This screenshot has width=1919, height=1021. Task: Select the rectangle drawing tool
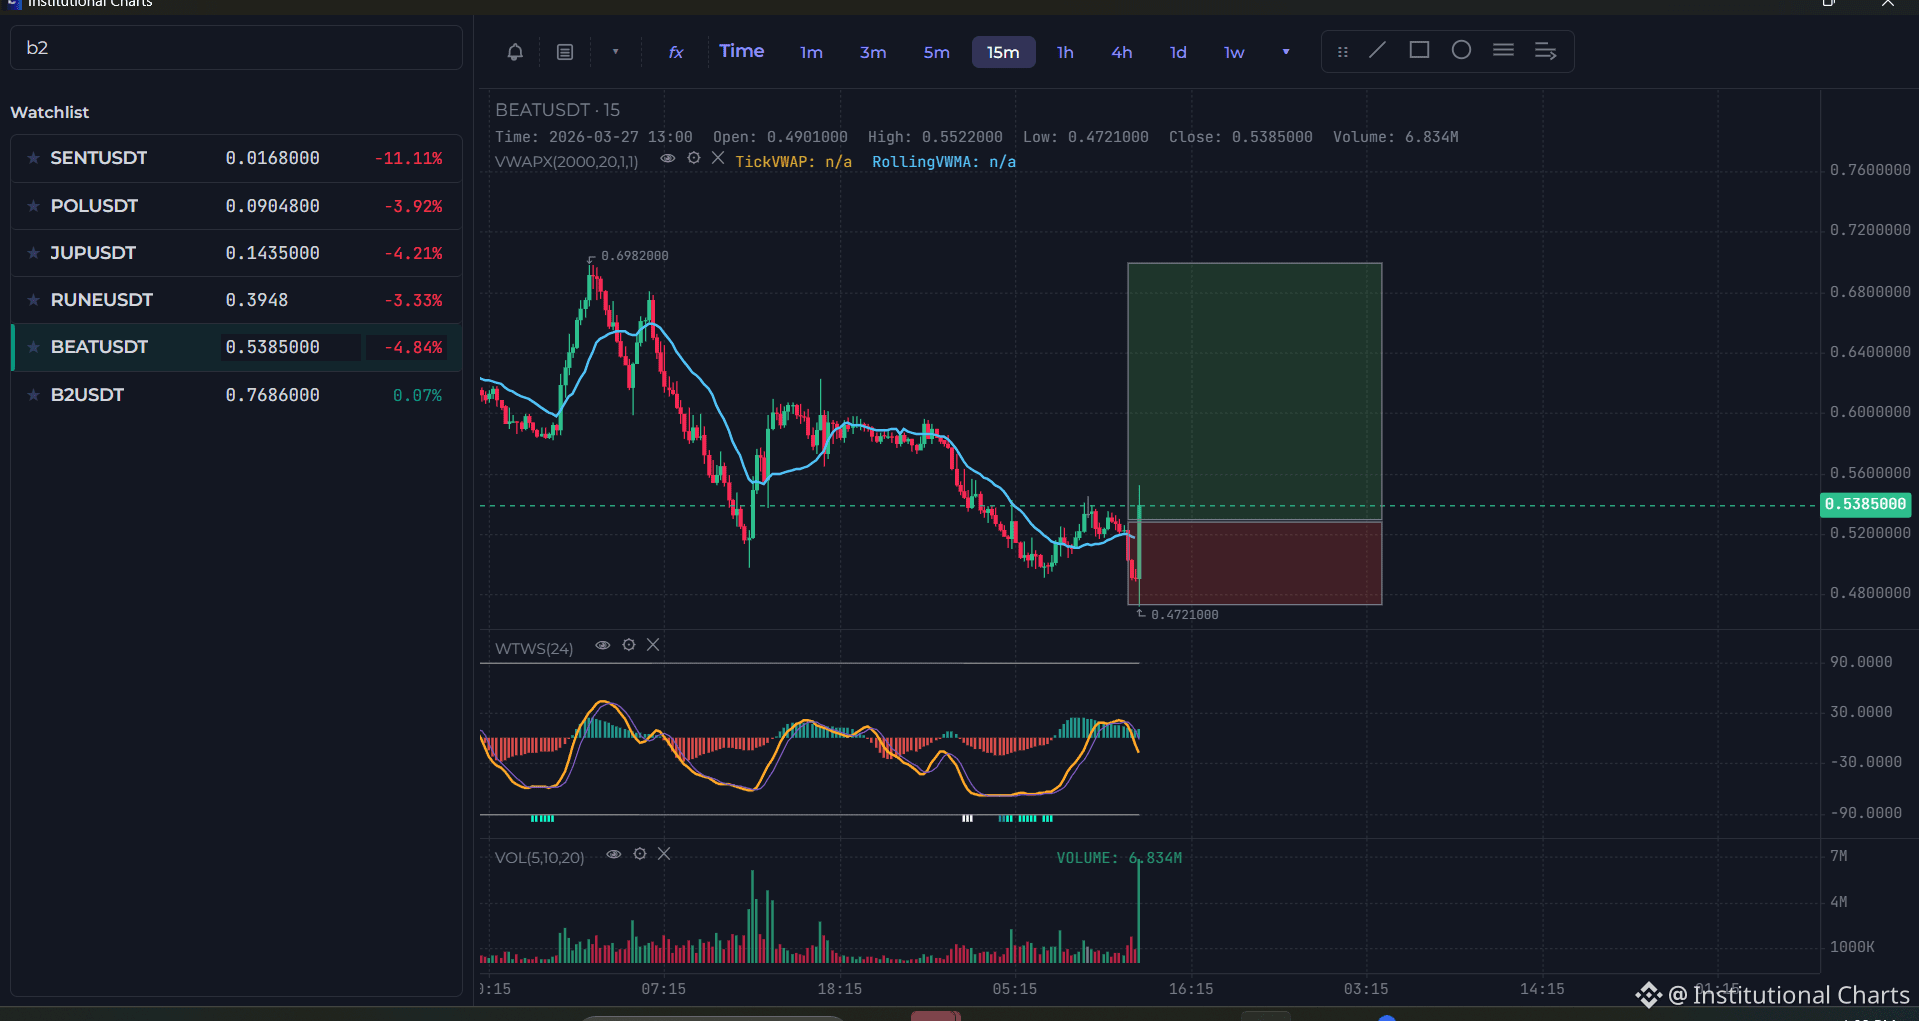[x=1419, y=50]
